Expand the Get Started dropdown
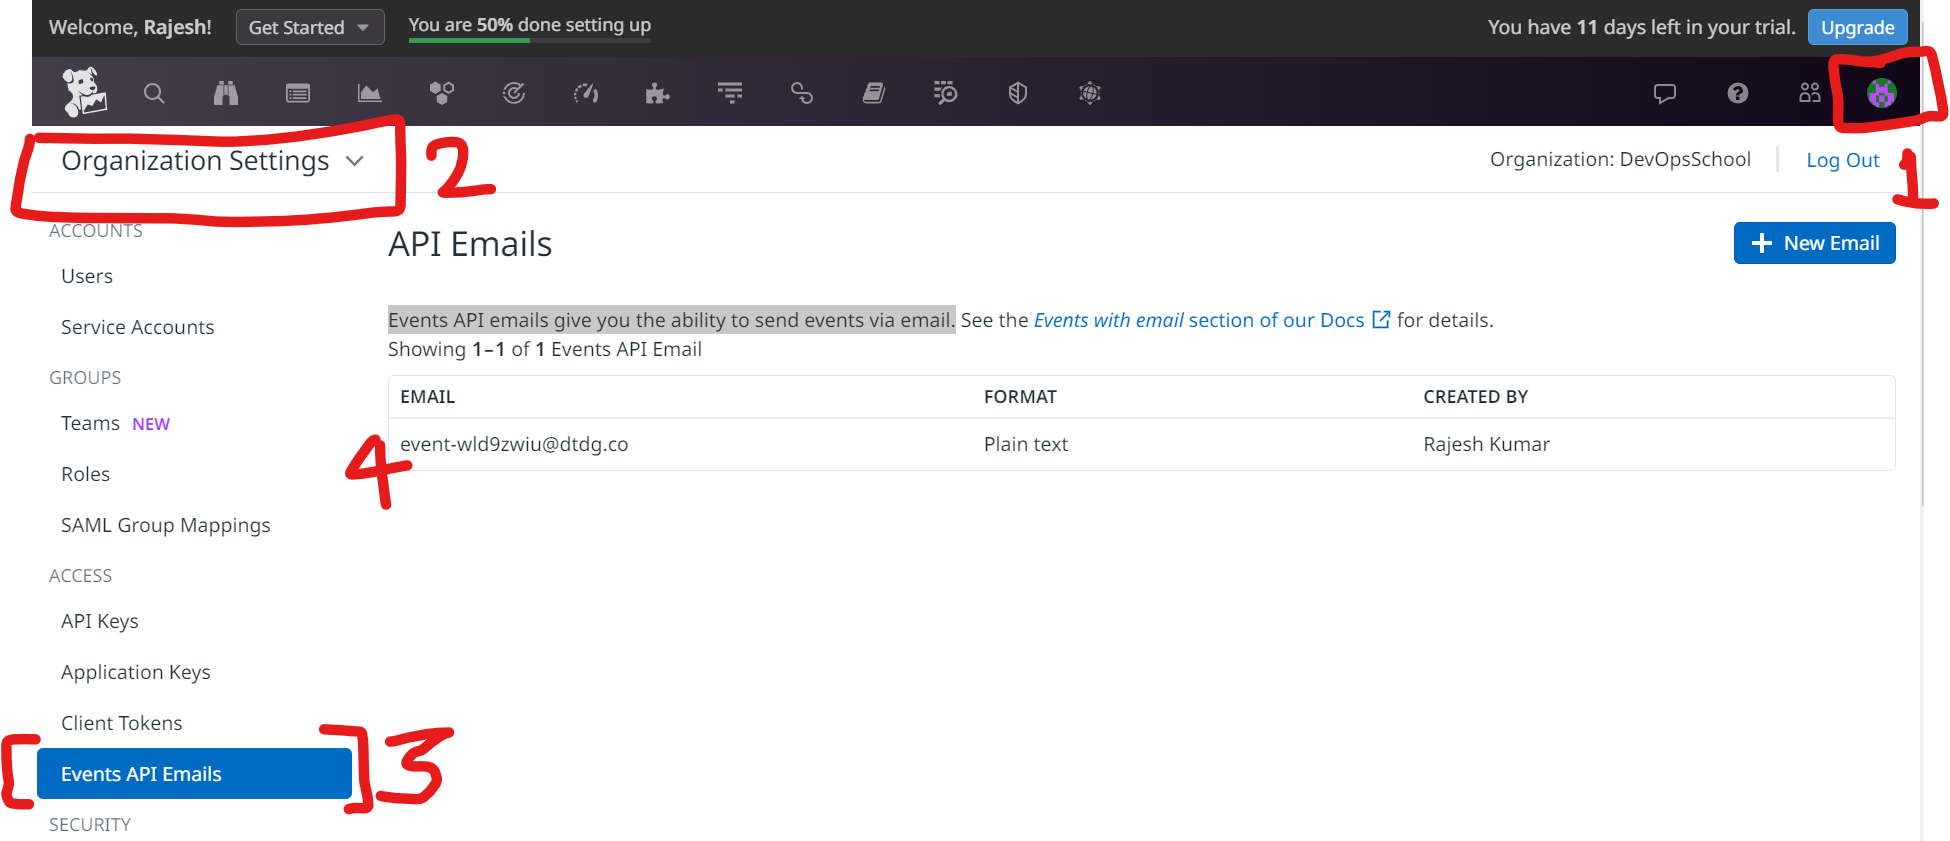 309,27
